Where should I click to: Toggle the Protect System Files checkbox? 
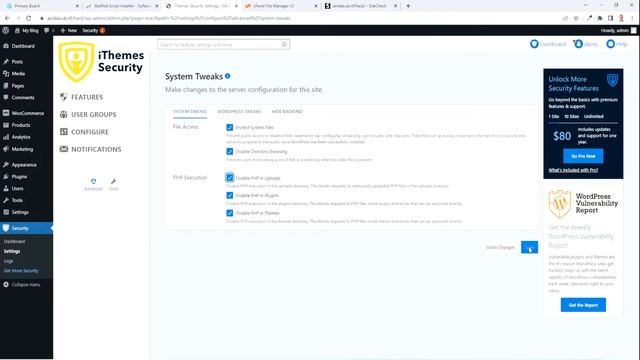[230, 128]
